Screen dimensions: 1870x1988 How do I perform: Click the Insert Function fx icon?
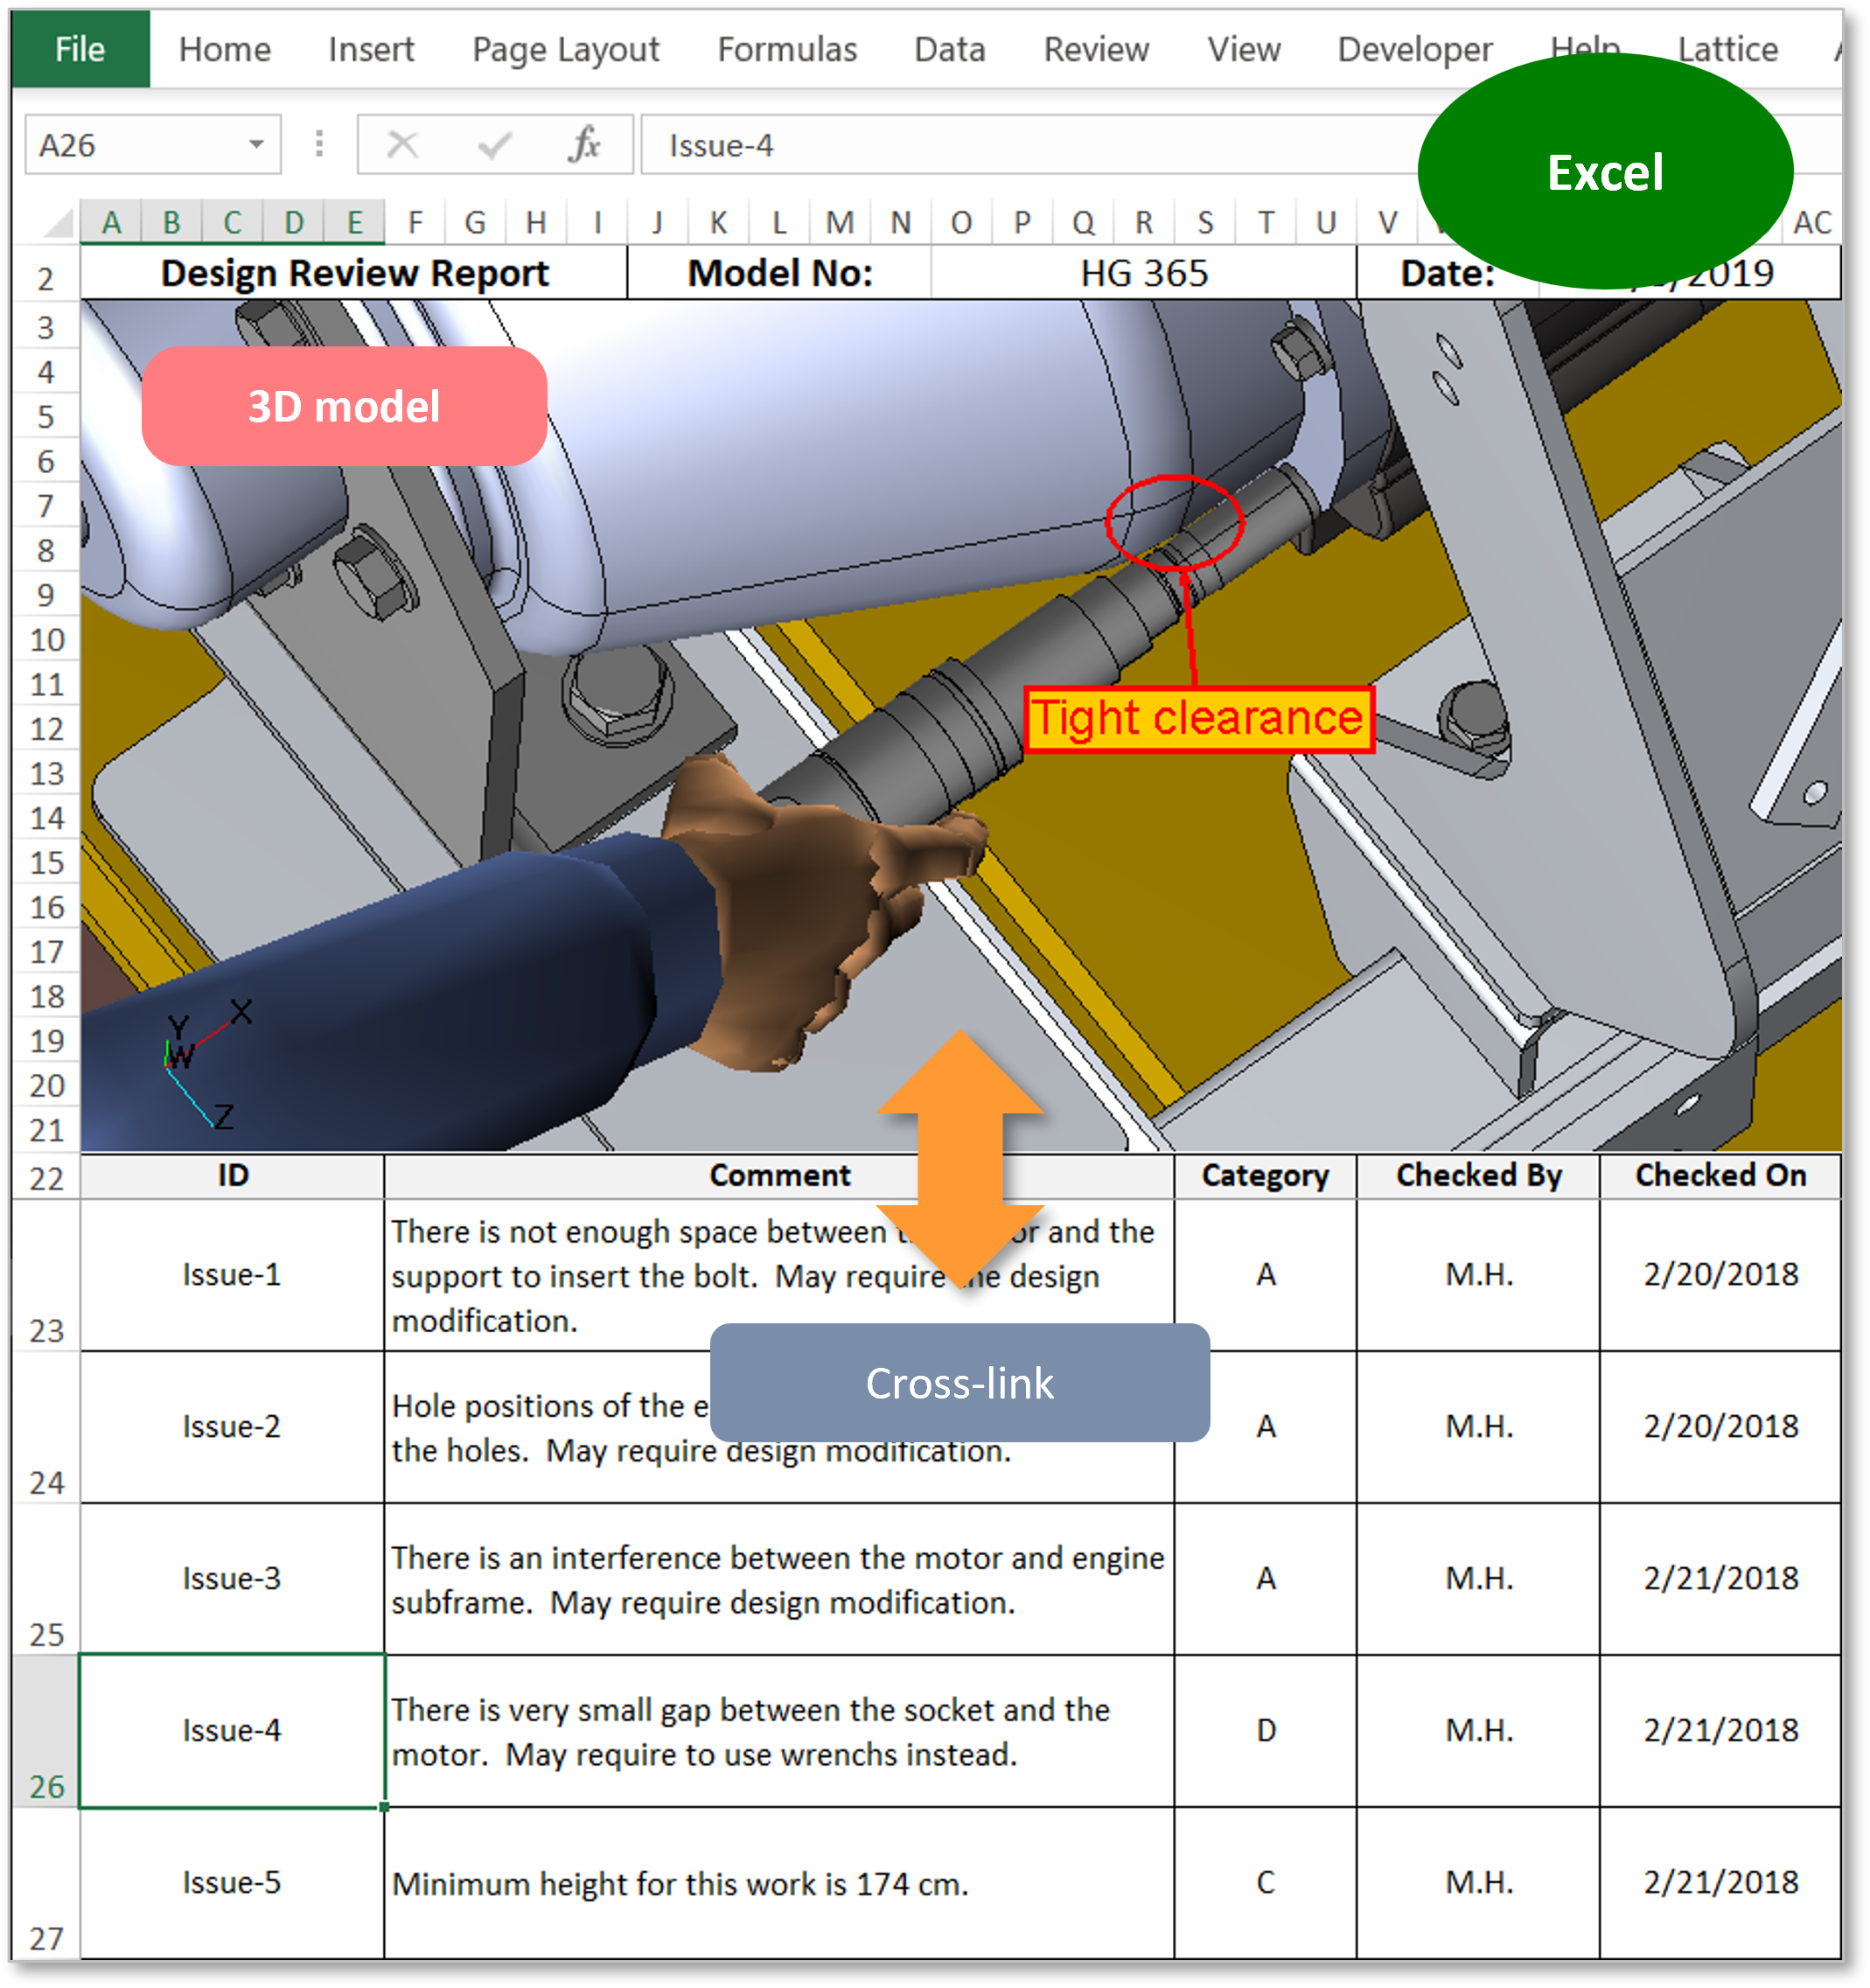tap(584, 145)
